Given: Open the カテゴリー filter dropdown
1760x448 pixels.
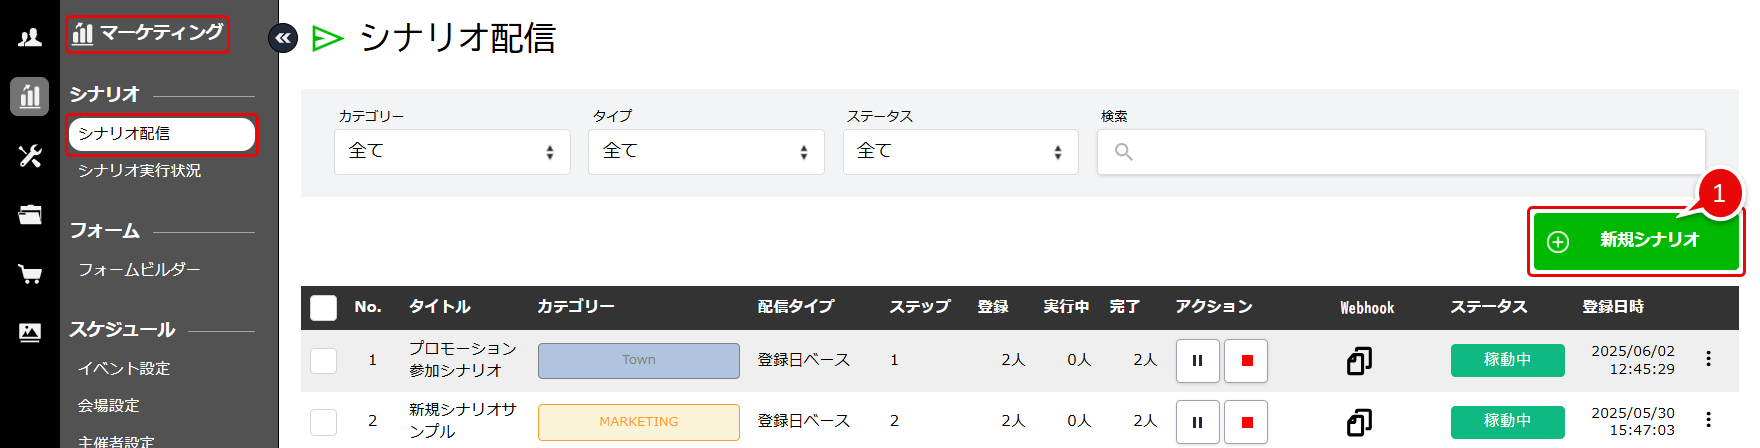Looking at the screenshot, I should pyautogui.click(x=452, y=152).
